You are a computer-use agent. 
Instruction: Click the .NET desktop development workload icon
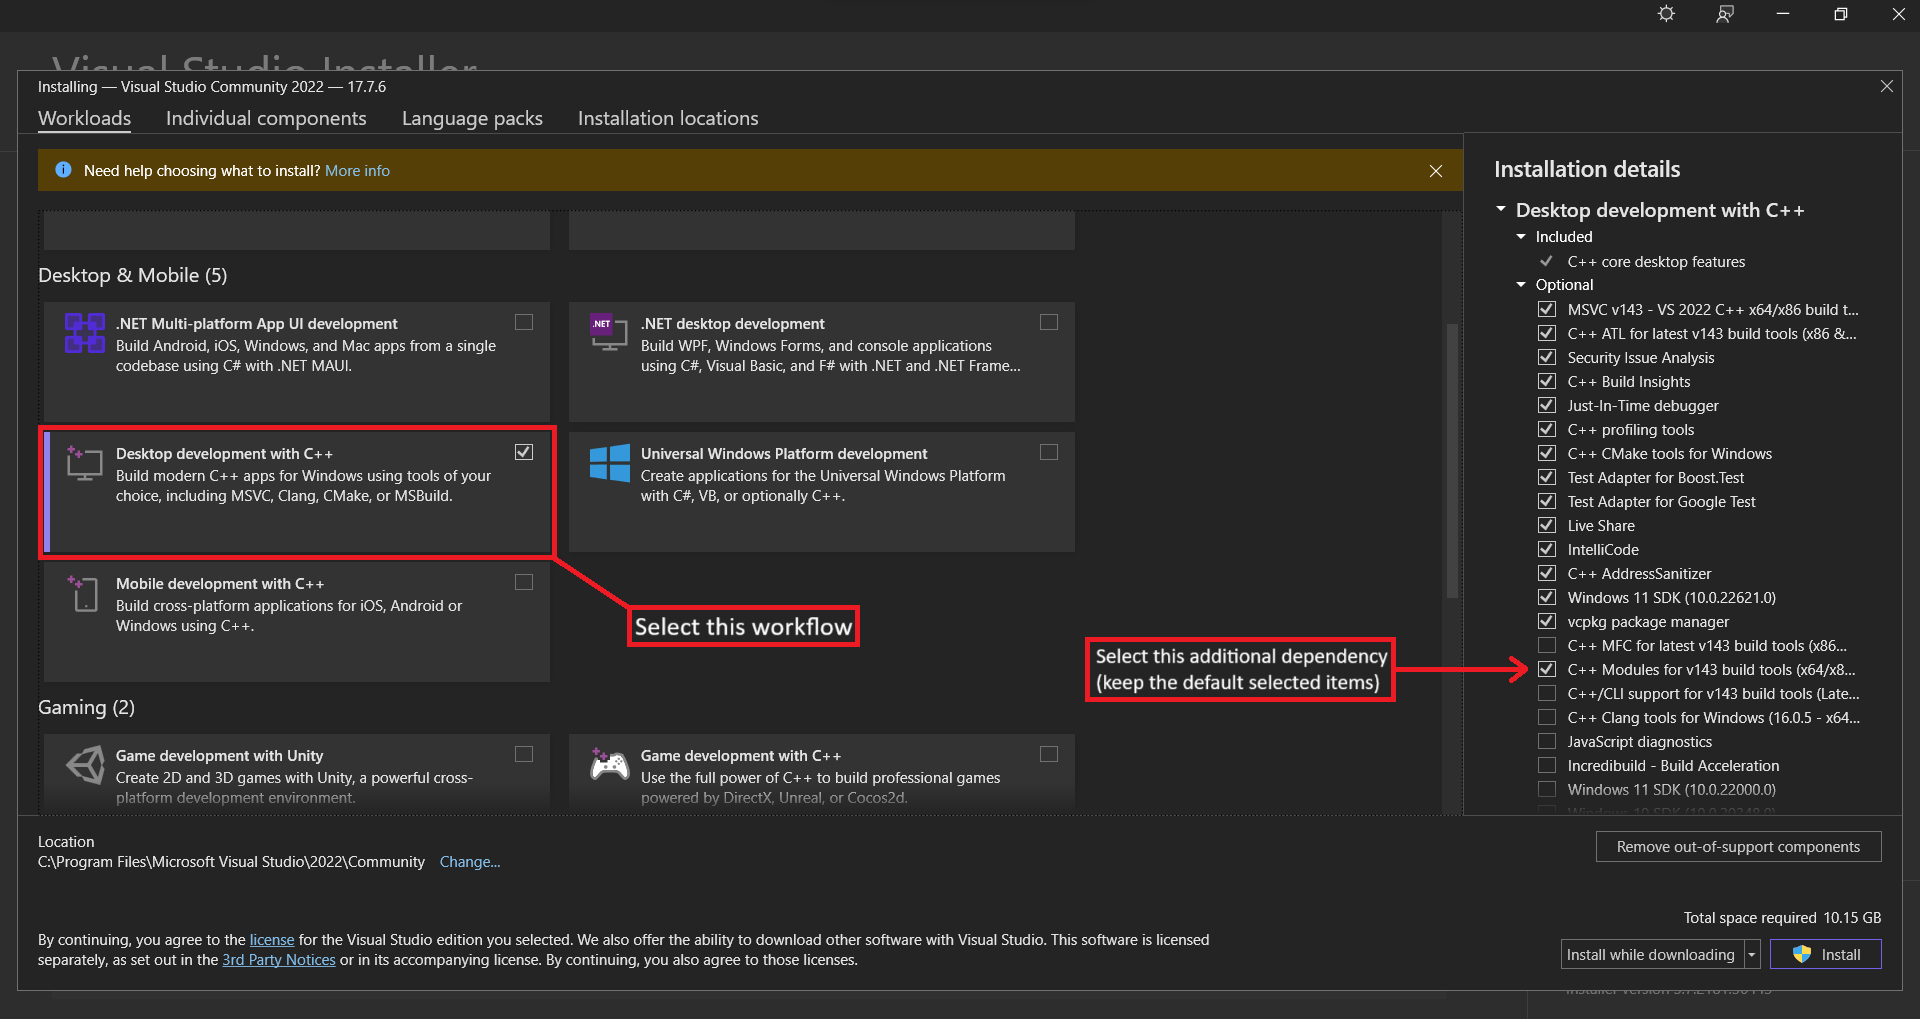[609, 333]
